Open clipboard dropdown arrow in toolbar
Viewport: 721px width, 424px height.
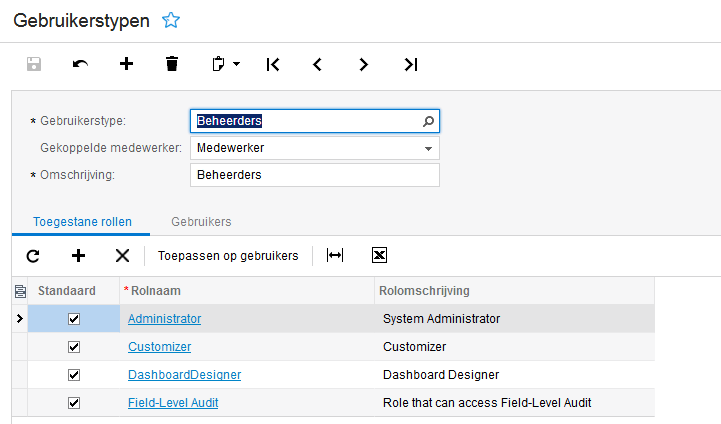(x=237, y=64)
